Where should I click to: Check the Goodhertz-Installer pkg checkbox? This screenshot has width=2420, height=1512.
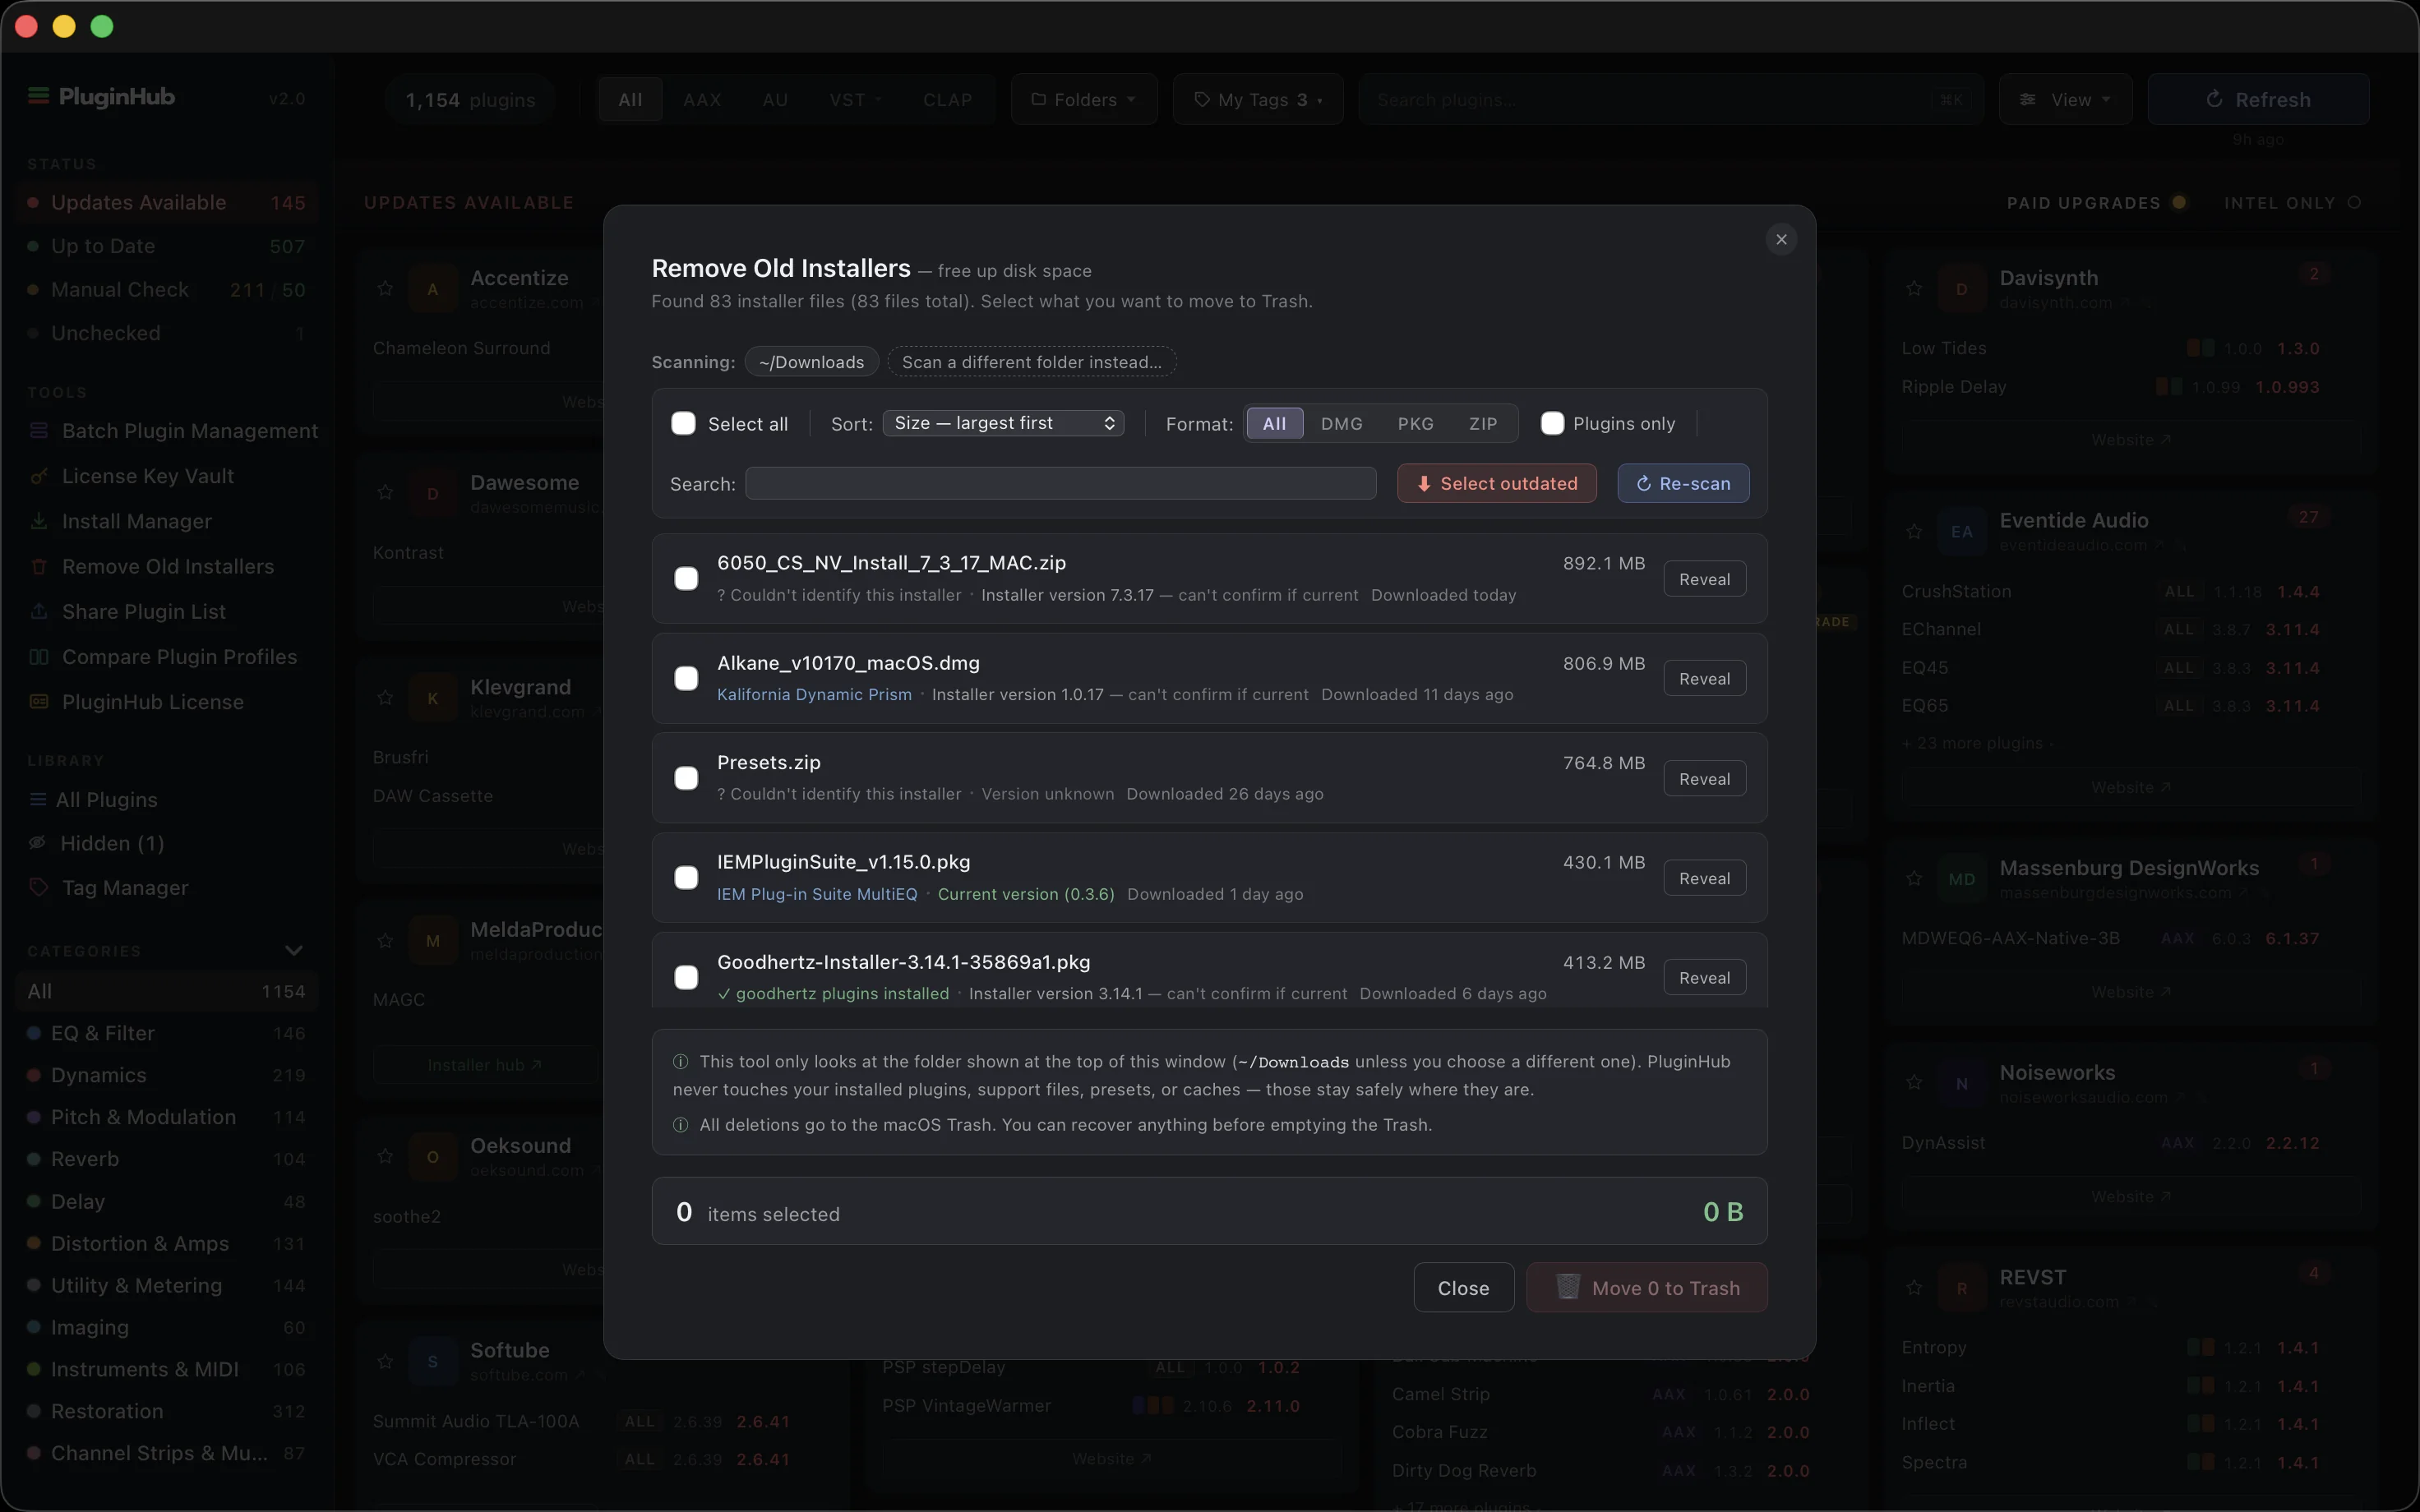click(x=686, y=977)
